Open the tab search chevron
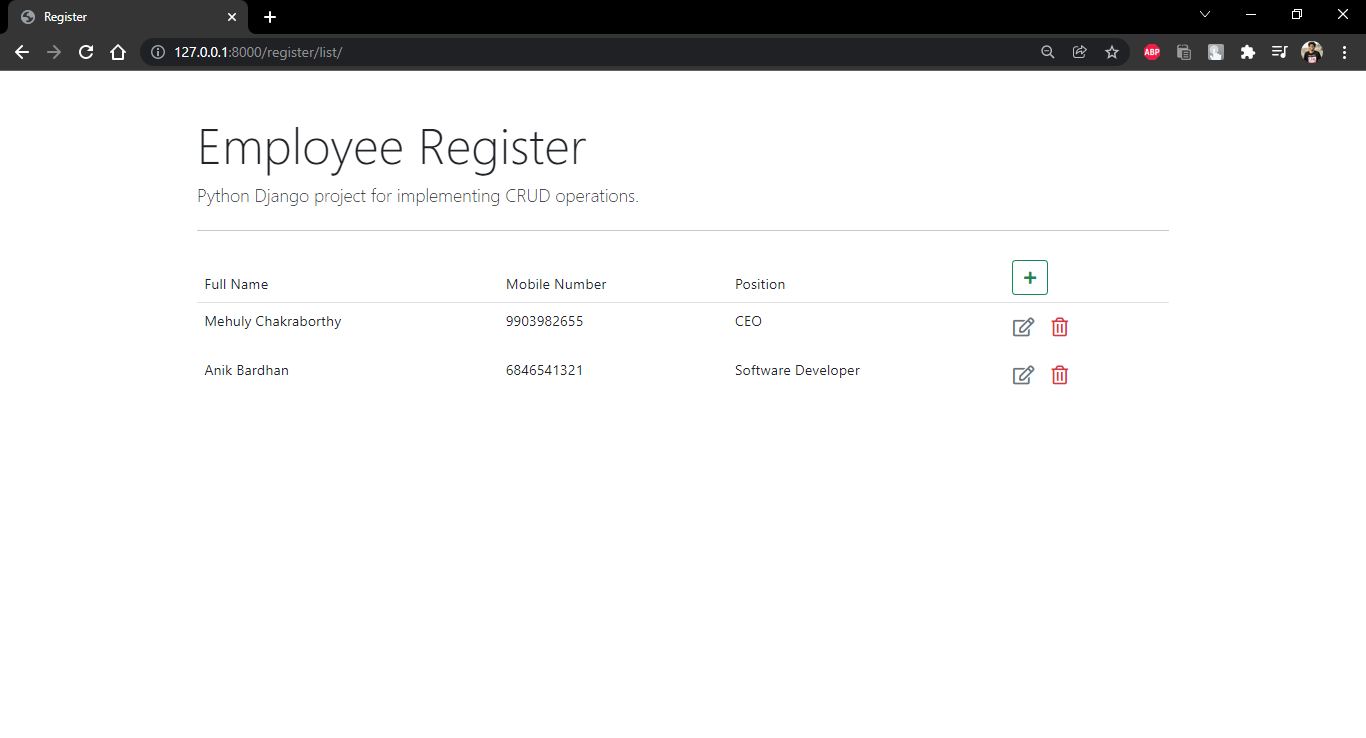The height and width of the screenshot is (738, 1366). tap(1204, 14)
